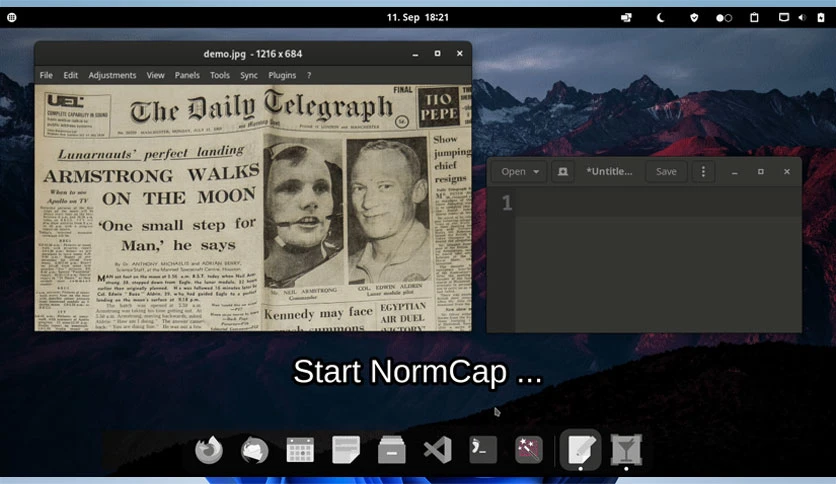This screenshot has width=836, height=484.
Task: Minimize the text editor window
Action: pos(734,172)
